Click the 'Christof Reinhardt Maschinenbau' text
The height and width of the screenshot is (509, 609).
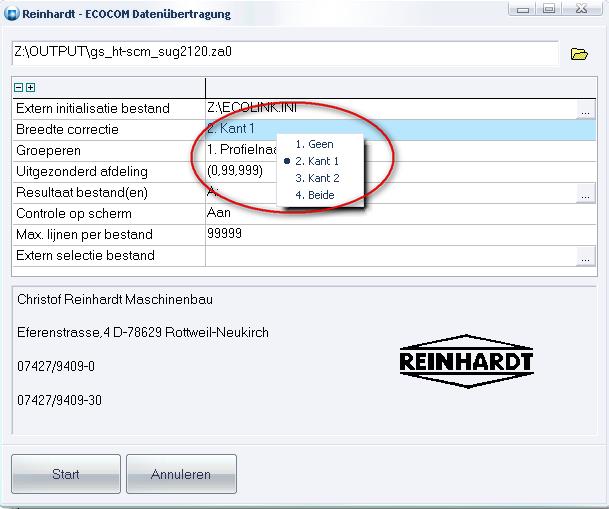coord(115,299)
